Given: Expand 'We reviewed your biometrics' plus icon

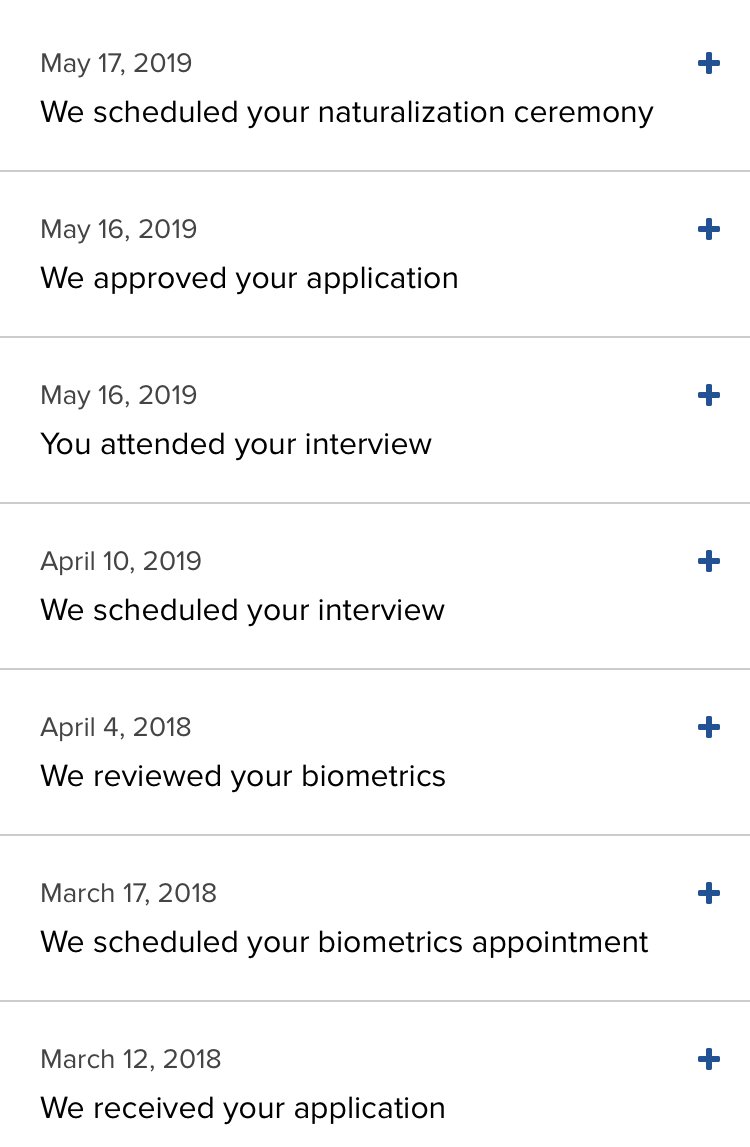Looking at the screenshot, I should pos(708,727).
